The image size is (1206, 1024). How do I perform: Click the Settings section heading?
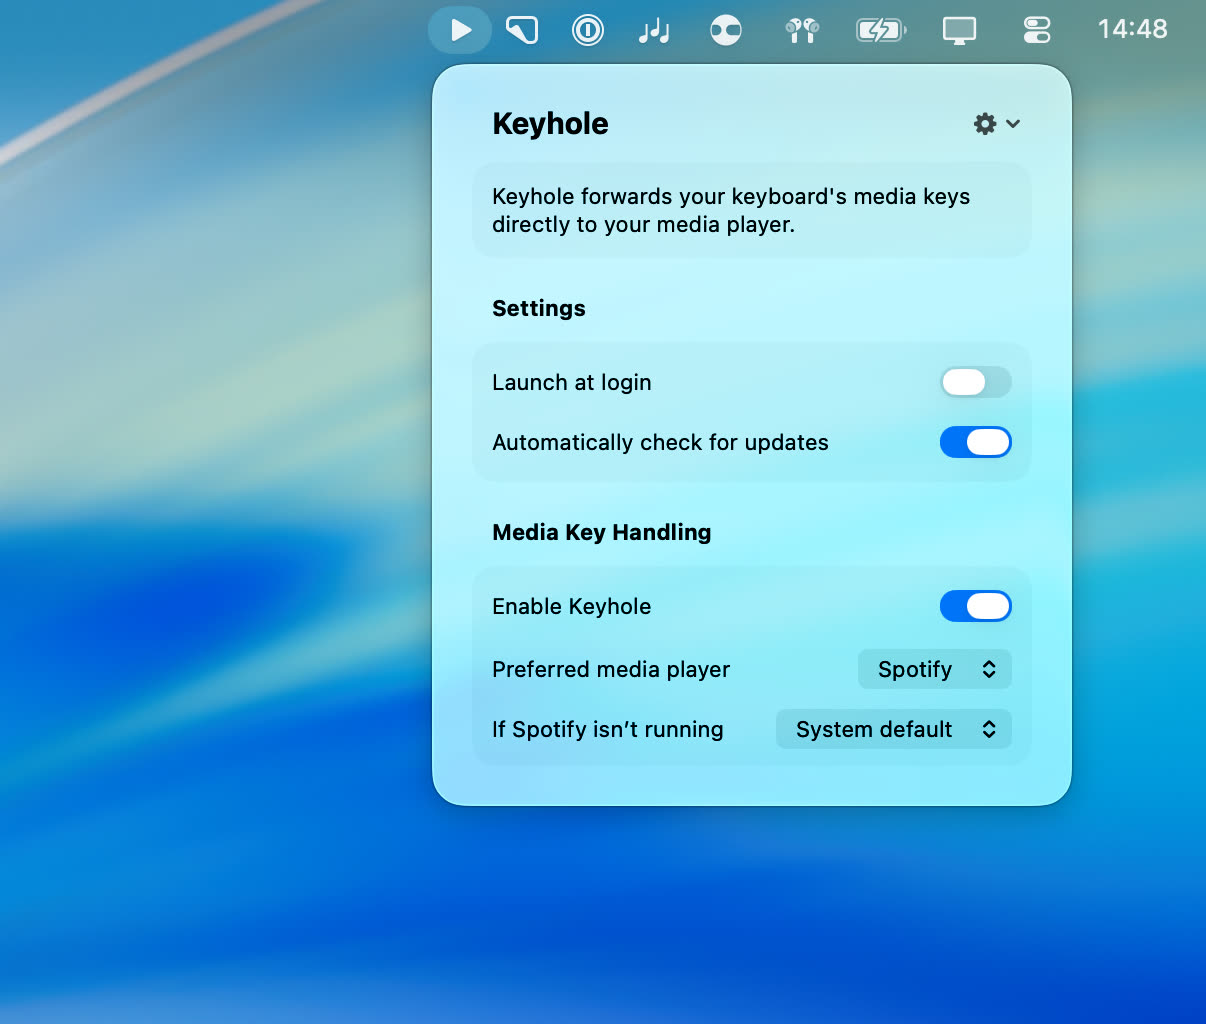(538, 308)
